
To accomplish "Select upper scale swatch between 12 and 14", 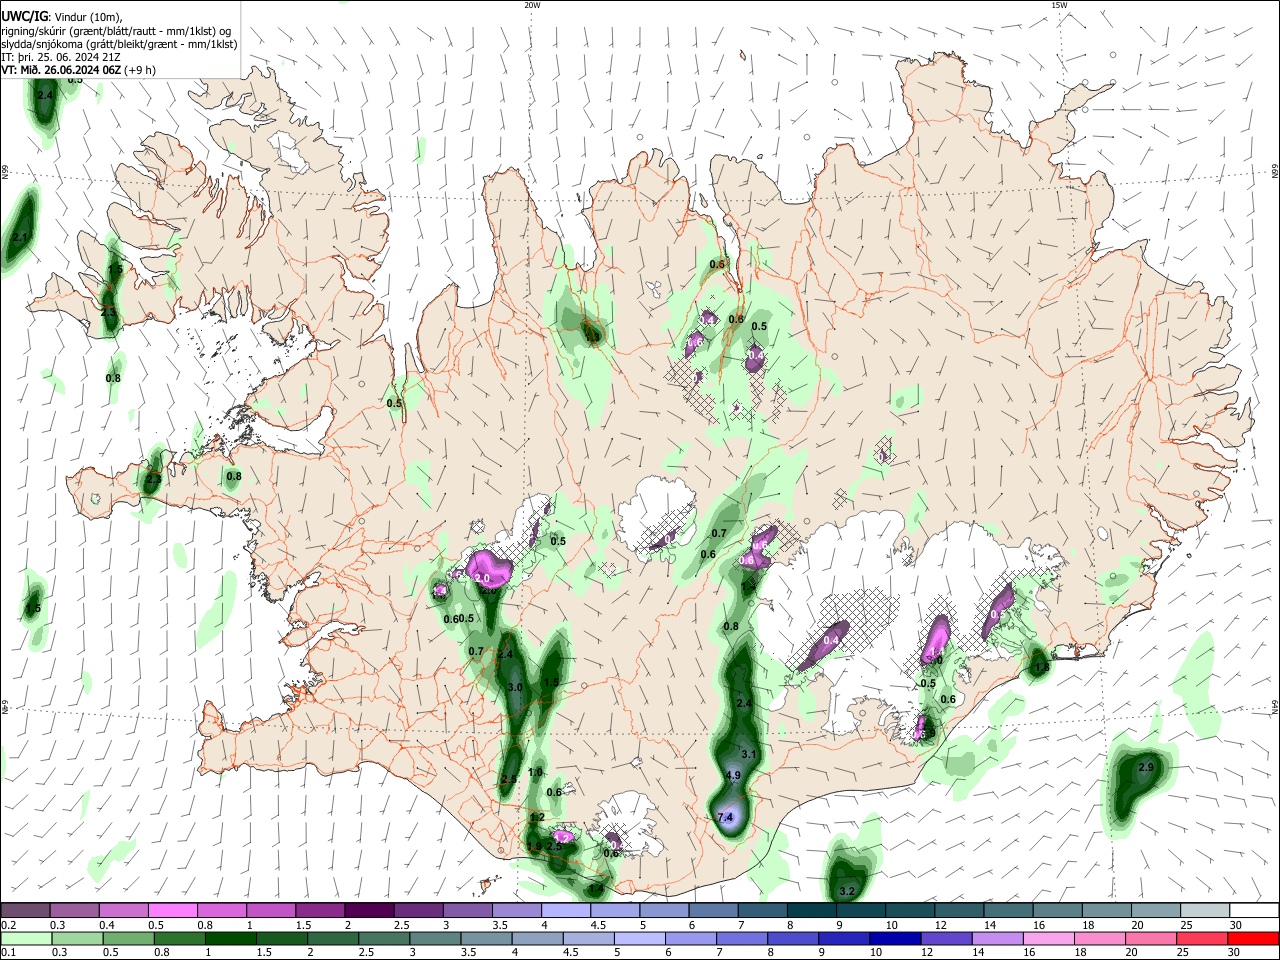I will (959, 911).
